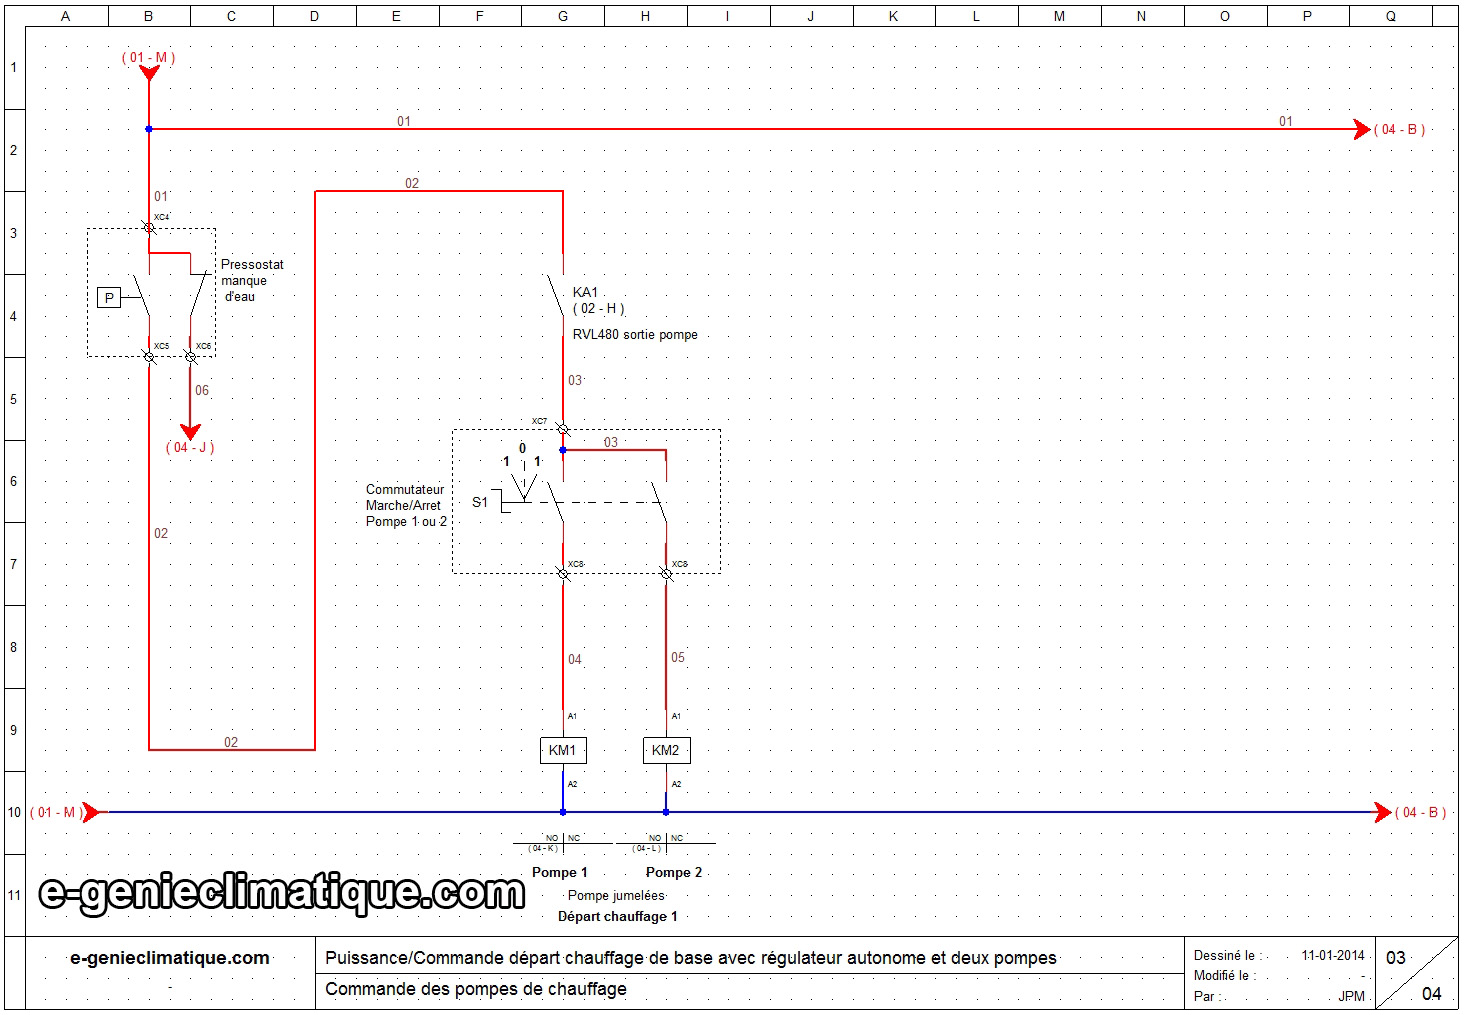Select the XC5 terminal symbol
Viewport: 1465px width, 1015px height.
pyautogui.click(x=149, y=356)
